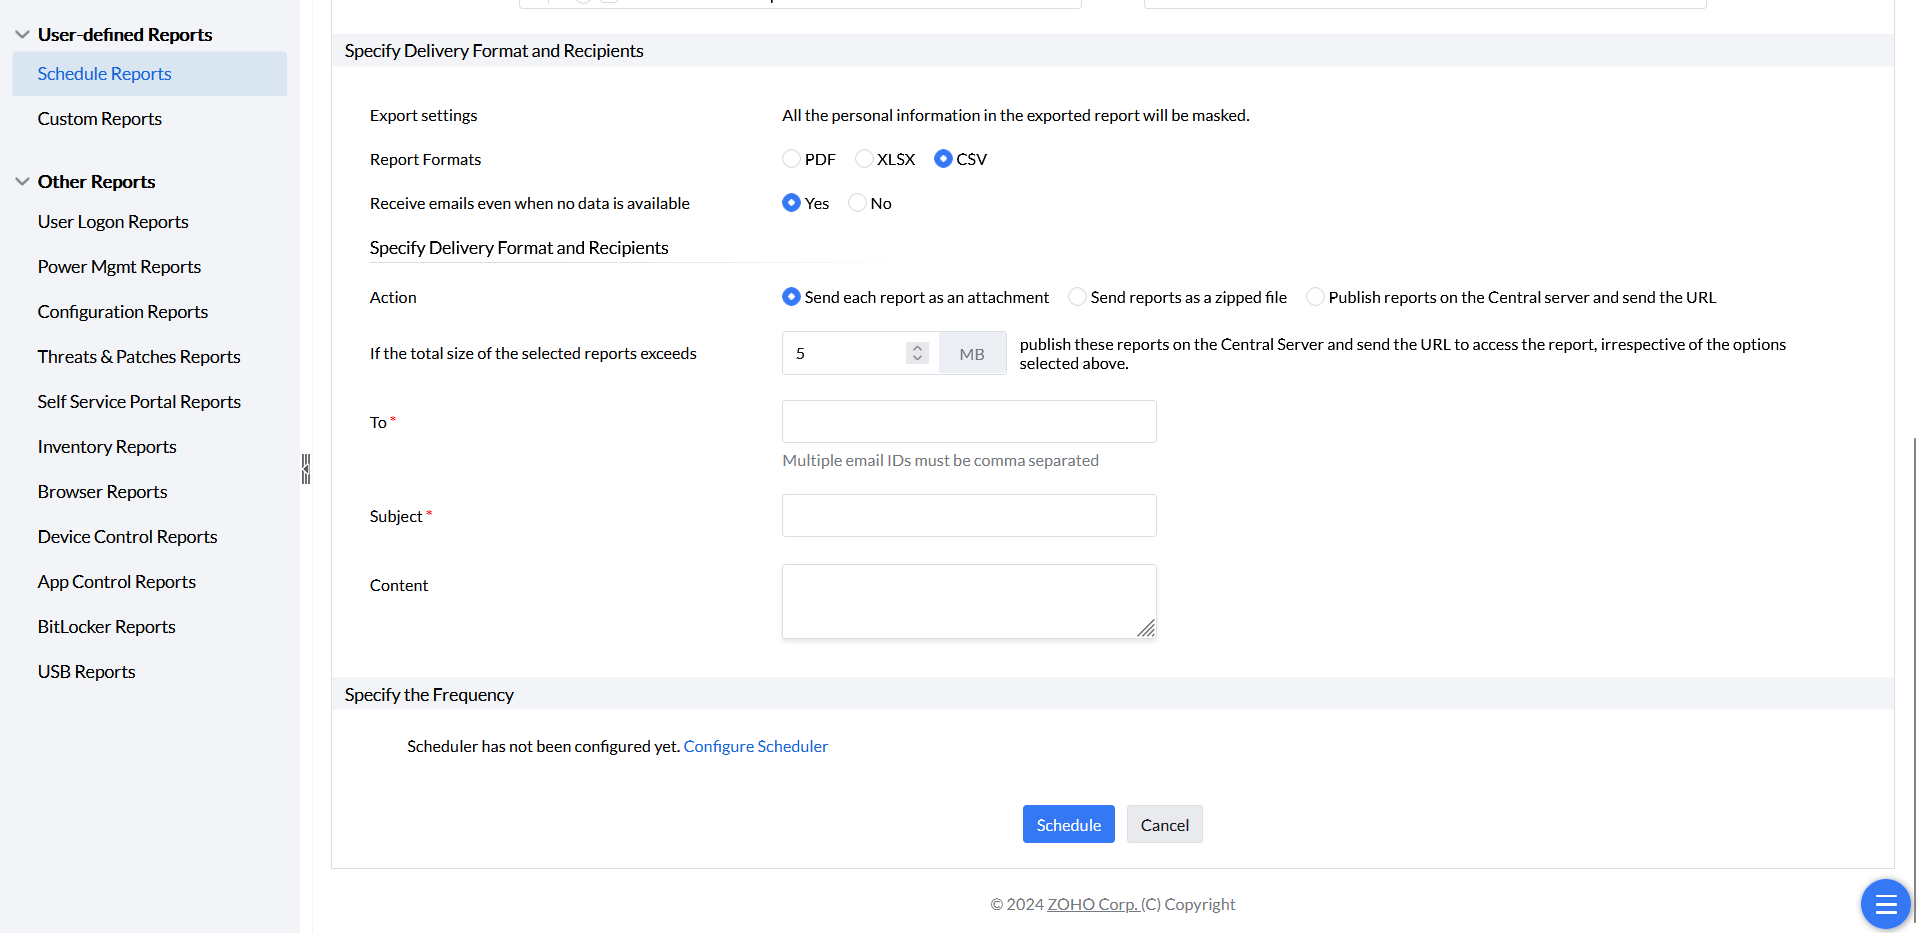Click the Content text area resize handle
The height and width of the screenshot is (933, 1919).
click(x=1146, y=628)
